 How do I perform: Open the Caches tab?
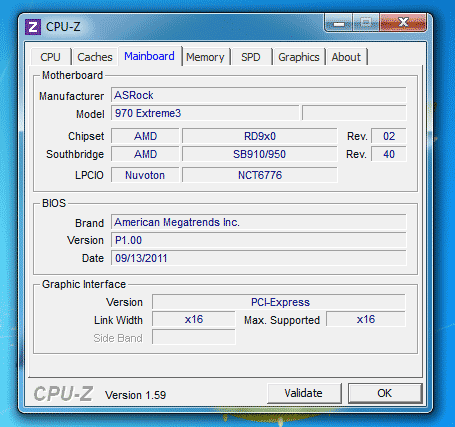(95, 57)
